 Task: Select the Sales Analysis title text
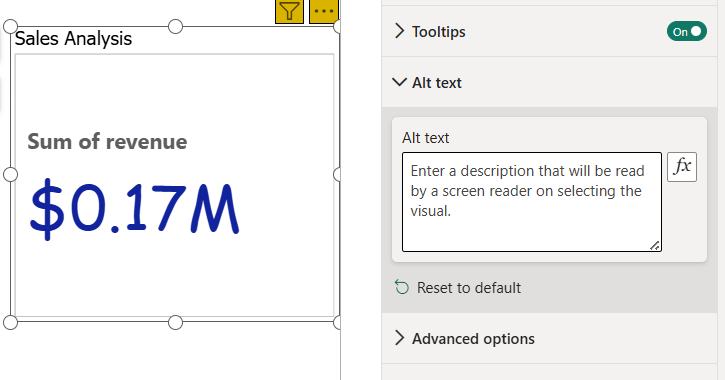[x=74, y=39]
